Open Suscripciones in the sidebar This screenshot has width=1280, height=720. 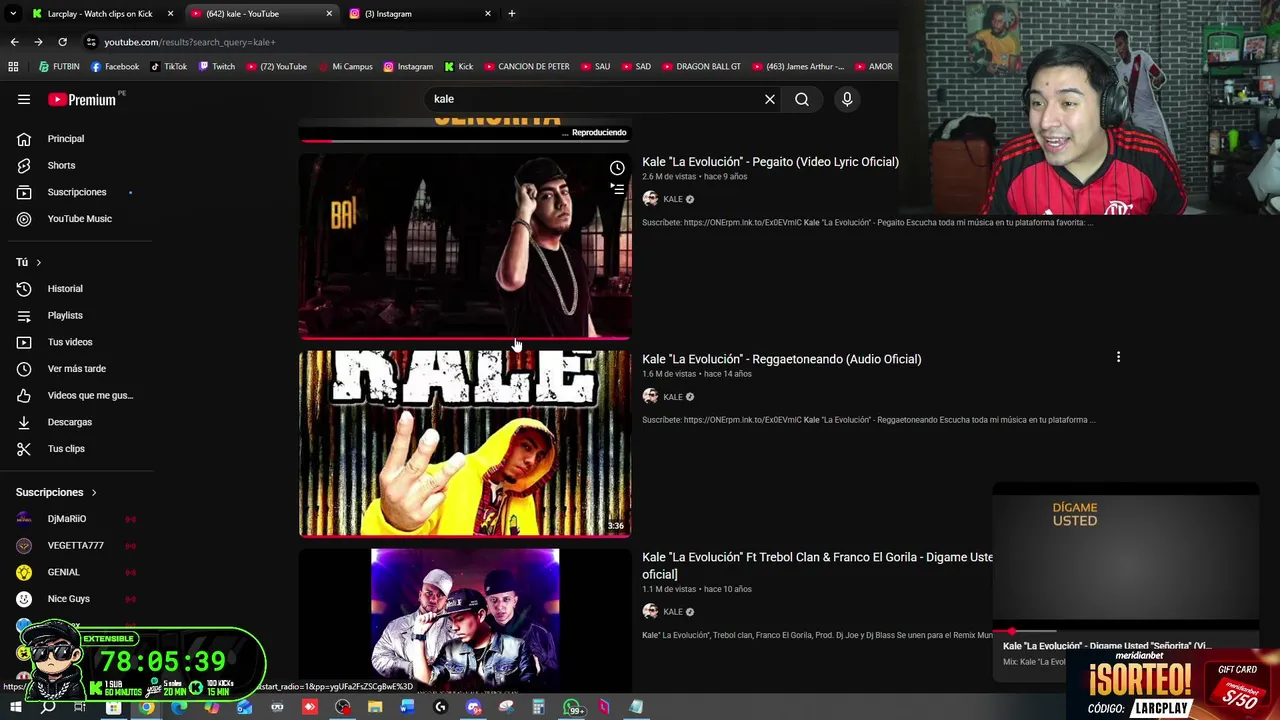(76, 192)
